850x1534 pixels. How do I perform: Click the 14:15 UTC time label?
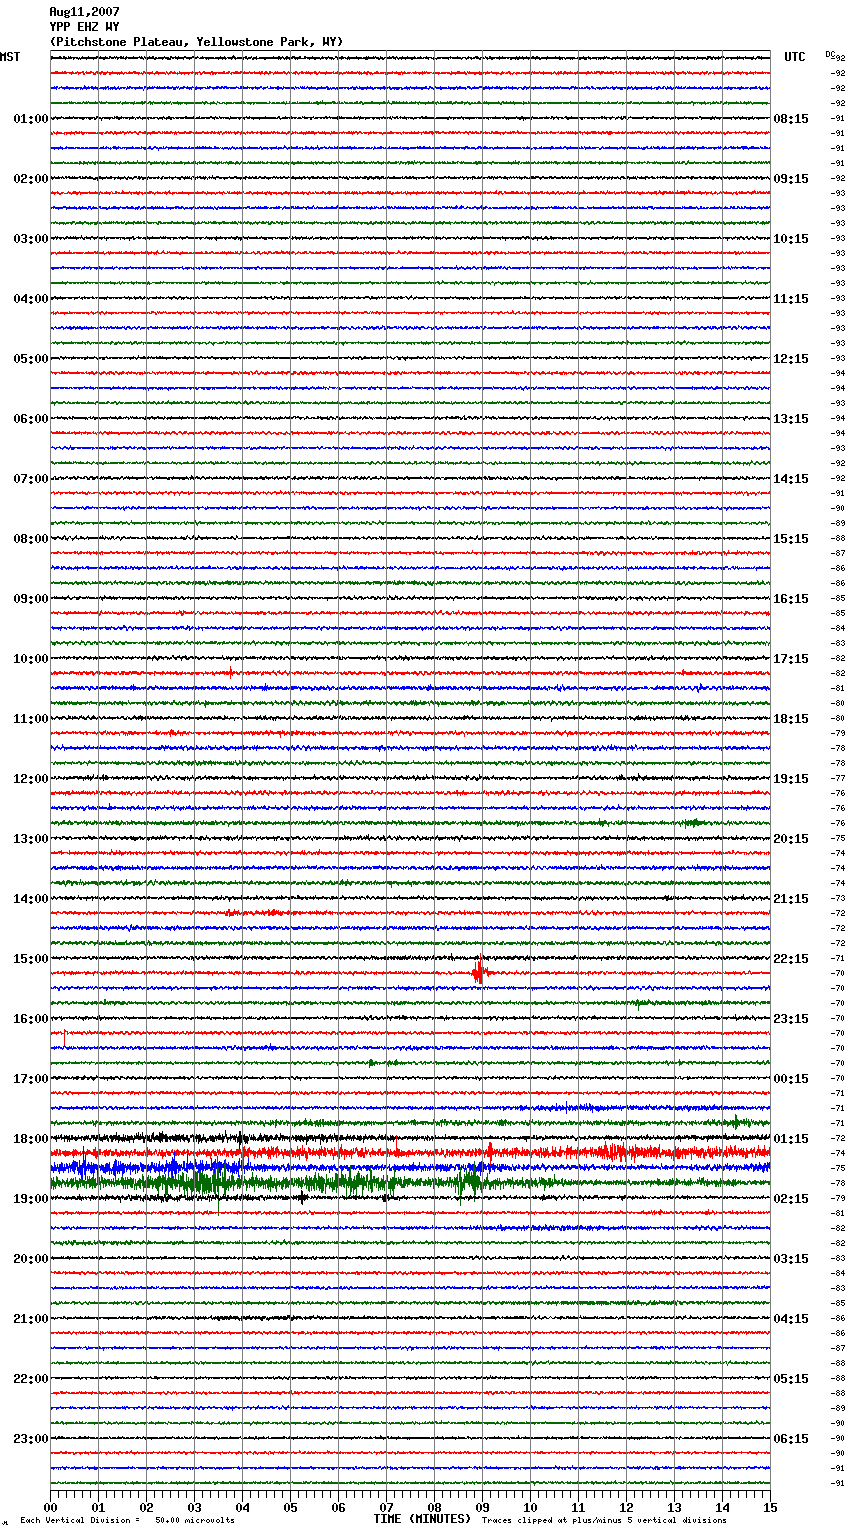pos(791,479)
